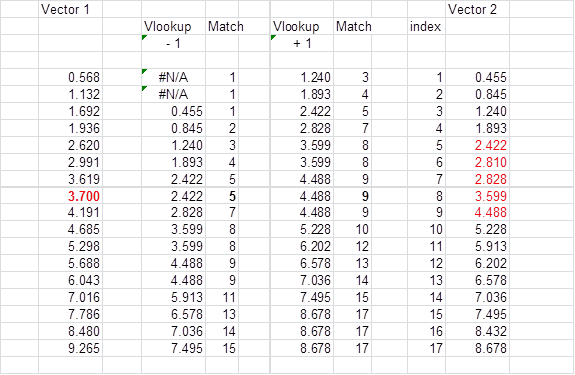The image size is (575, 375).
Task: Click the cell containing 9.265
Action: pyautogui.click(x=70, y=348)
